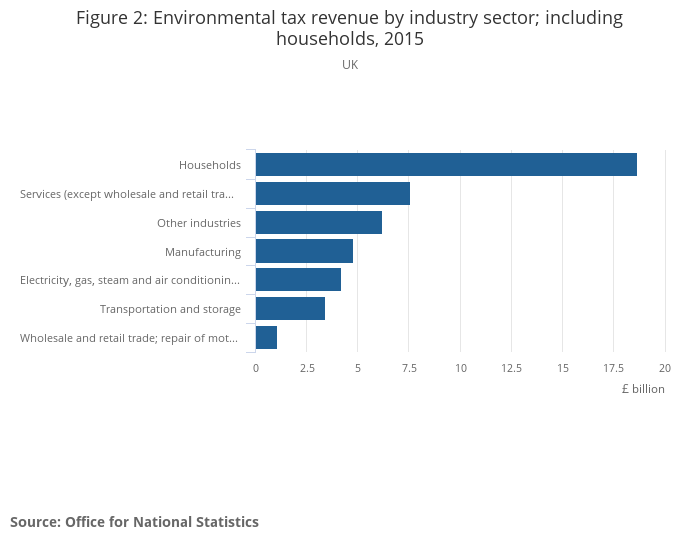700x549 pixels.
Task: Click the Manufacturing category label
Action: coord(203,252)
